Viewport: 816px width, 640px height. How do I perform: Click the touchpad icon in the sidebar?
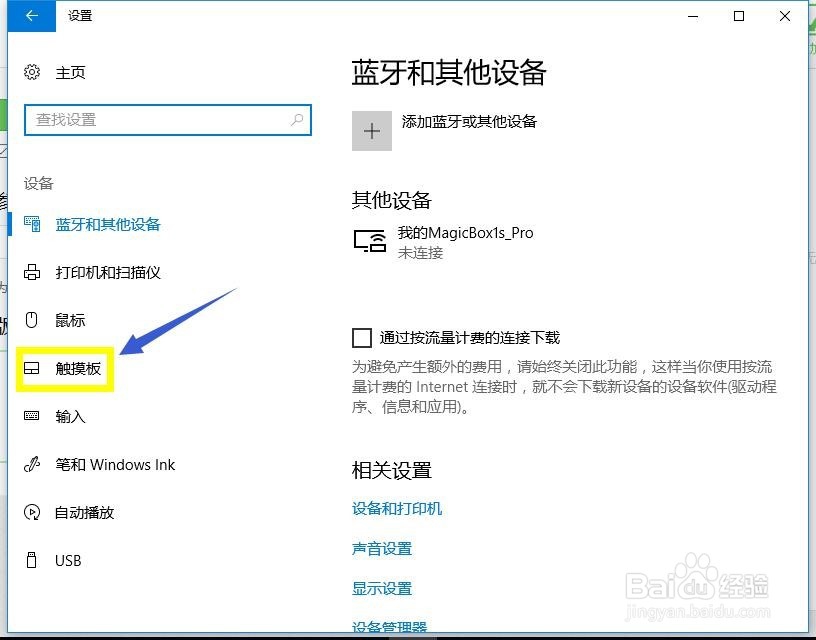pyautogui.click(x=31, y=368)
